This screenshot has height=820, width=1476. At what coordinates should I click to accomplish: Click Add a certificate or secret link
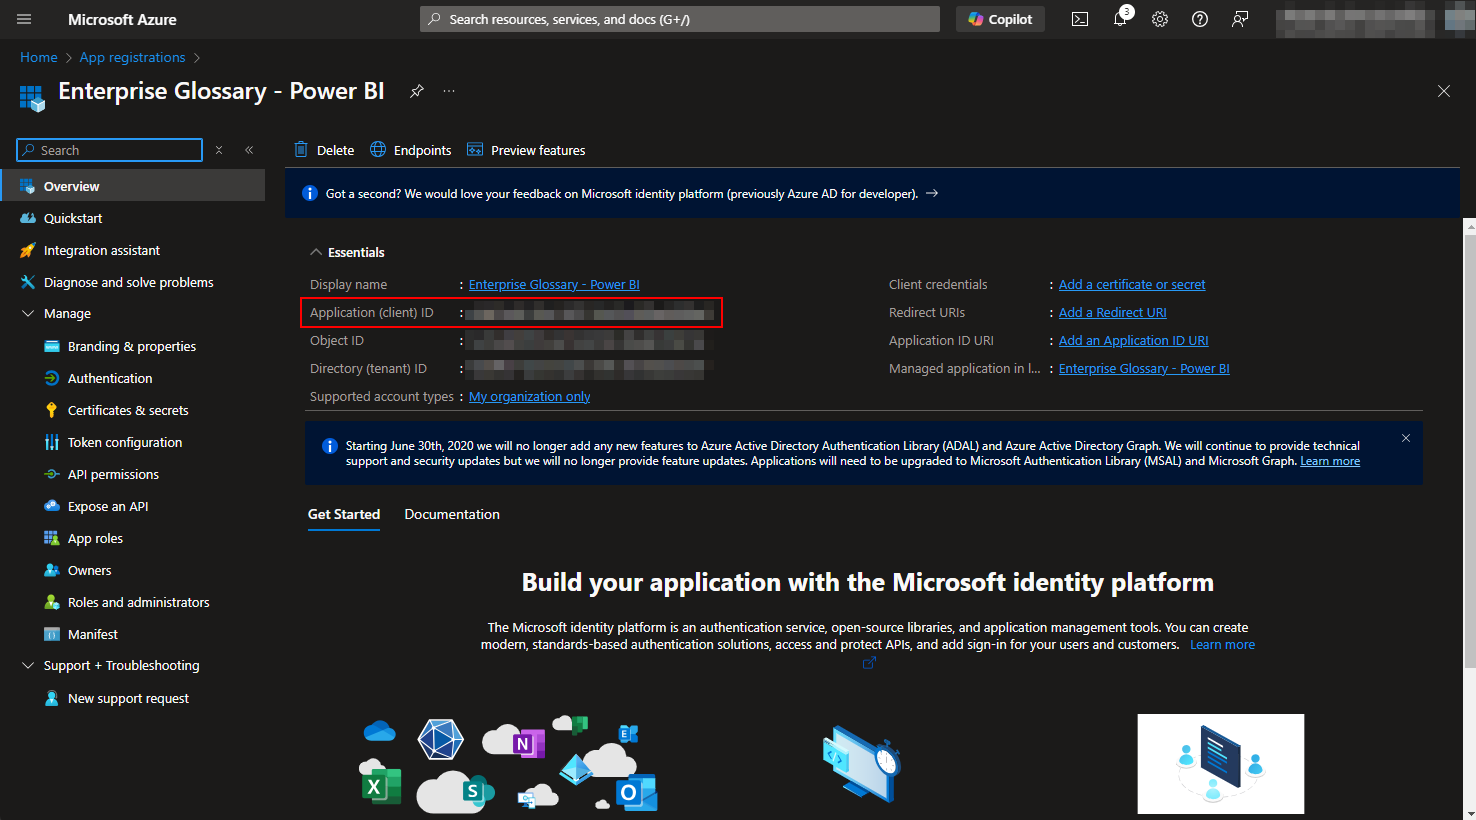(x=1131, y=285)
